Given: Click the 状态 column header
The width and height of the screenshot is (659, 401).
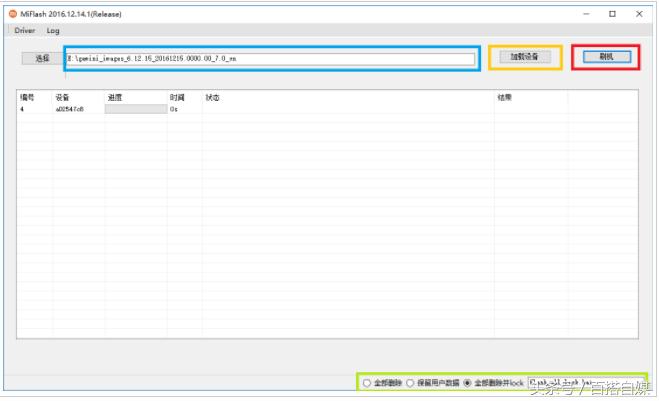Looking at the screenshot, I should [212, 97].
